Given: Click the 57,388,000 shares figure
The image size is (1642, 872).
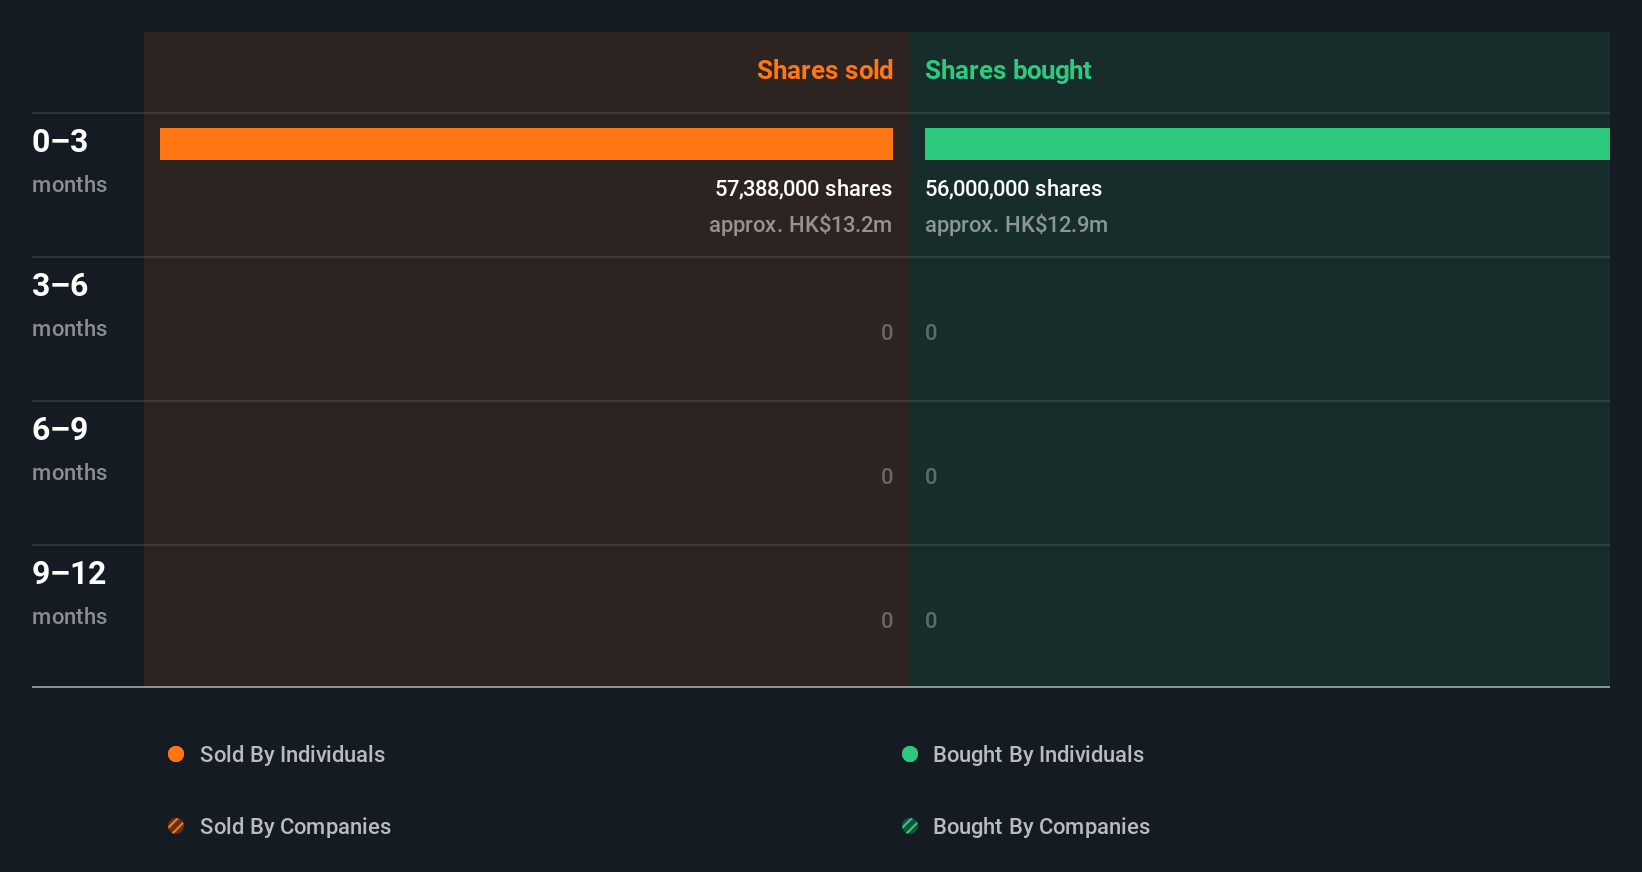Looking at the screenshot, I should 803,188.
